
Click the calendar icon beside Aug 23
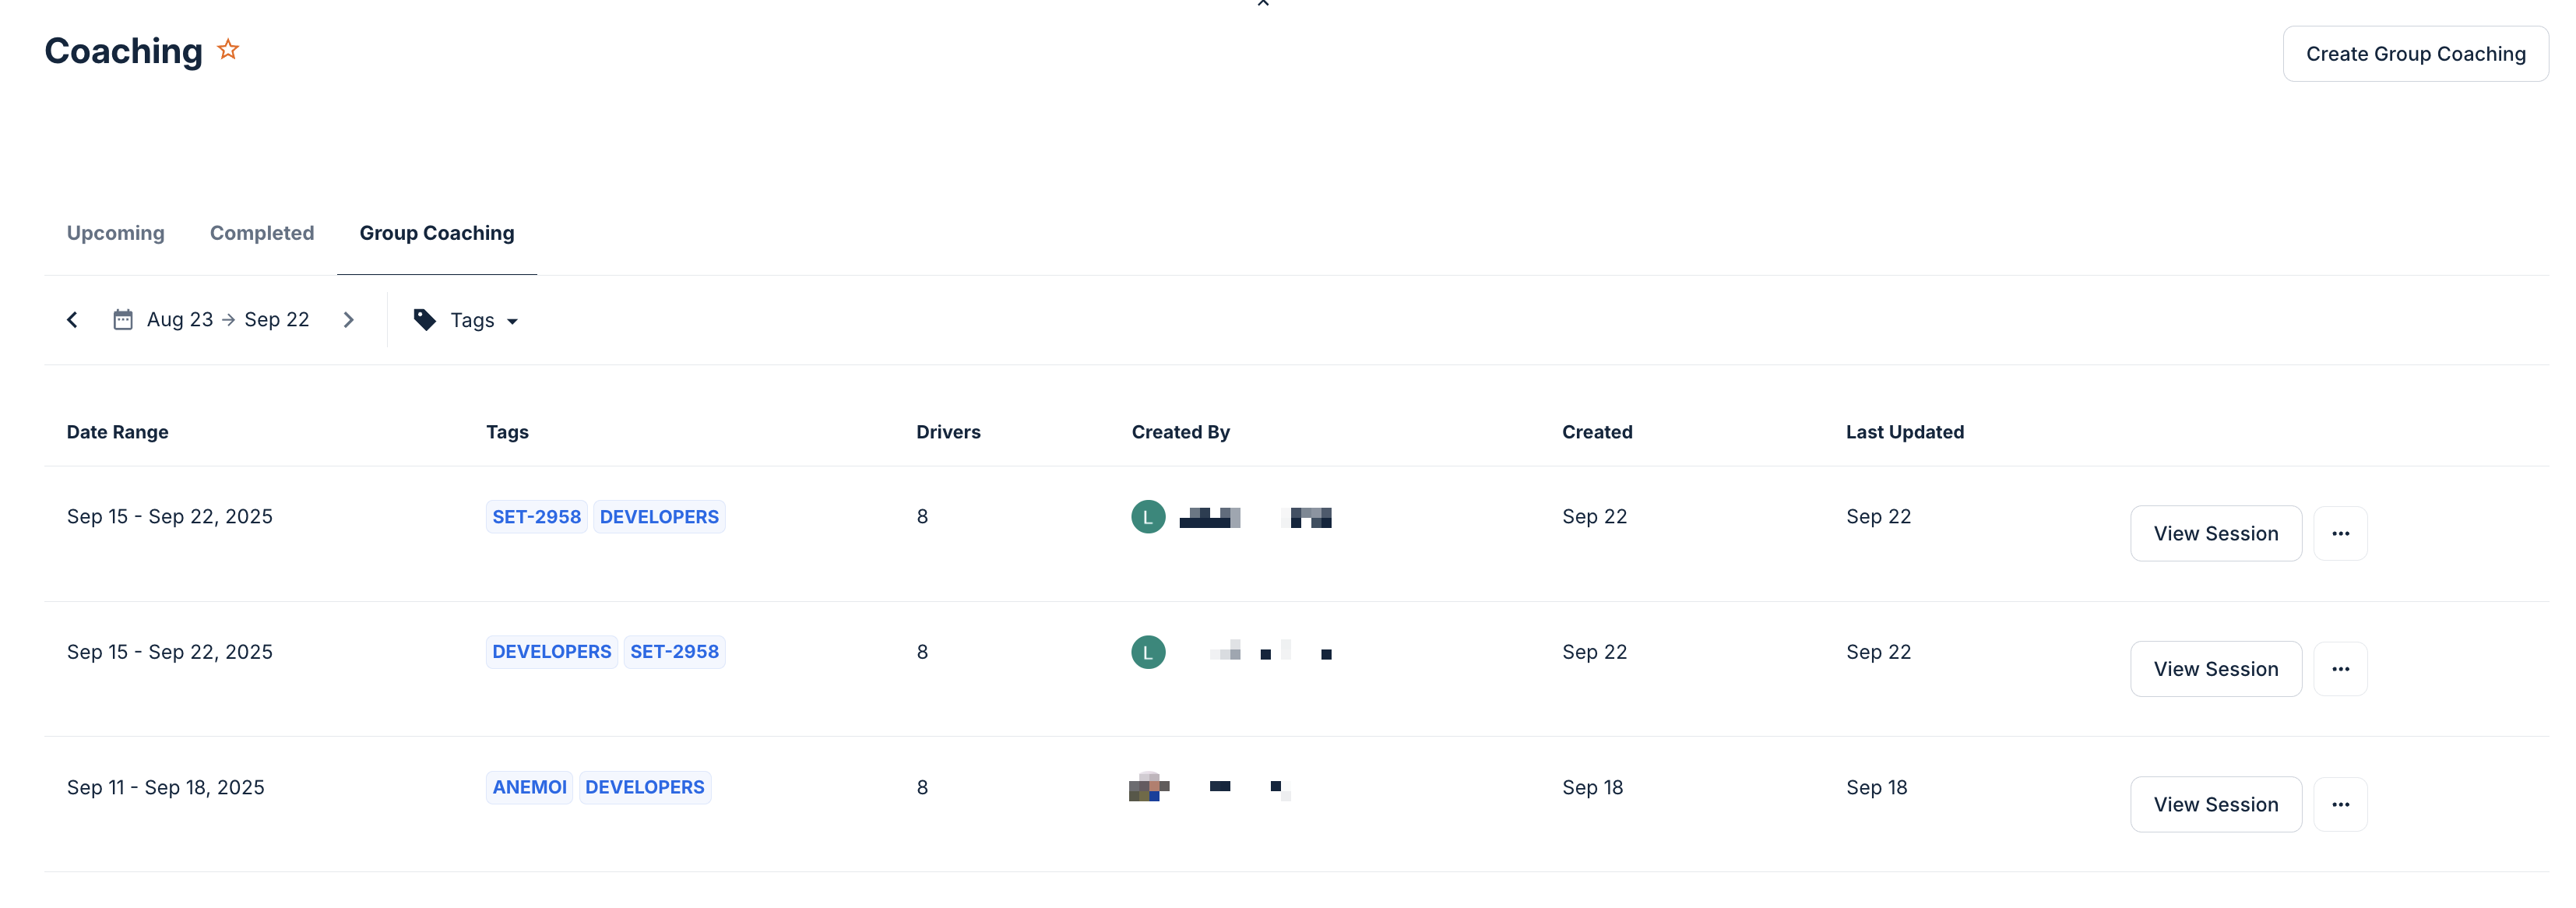pyautogui.click(x=123, y=320)
